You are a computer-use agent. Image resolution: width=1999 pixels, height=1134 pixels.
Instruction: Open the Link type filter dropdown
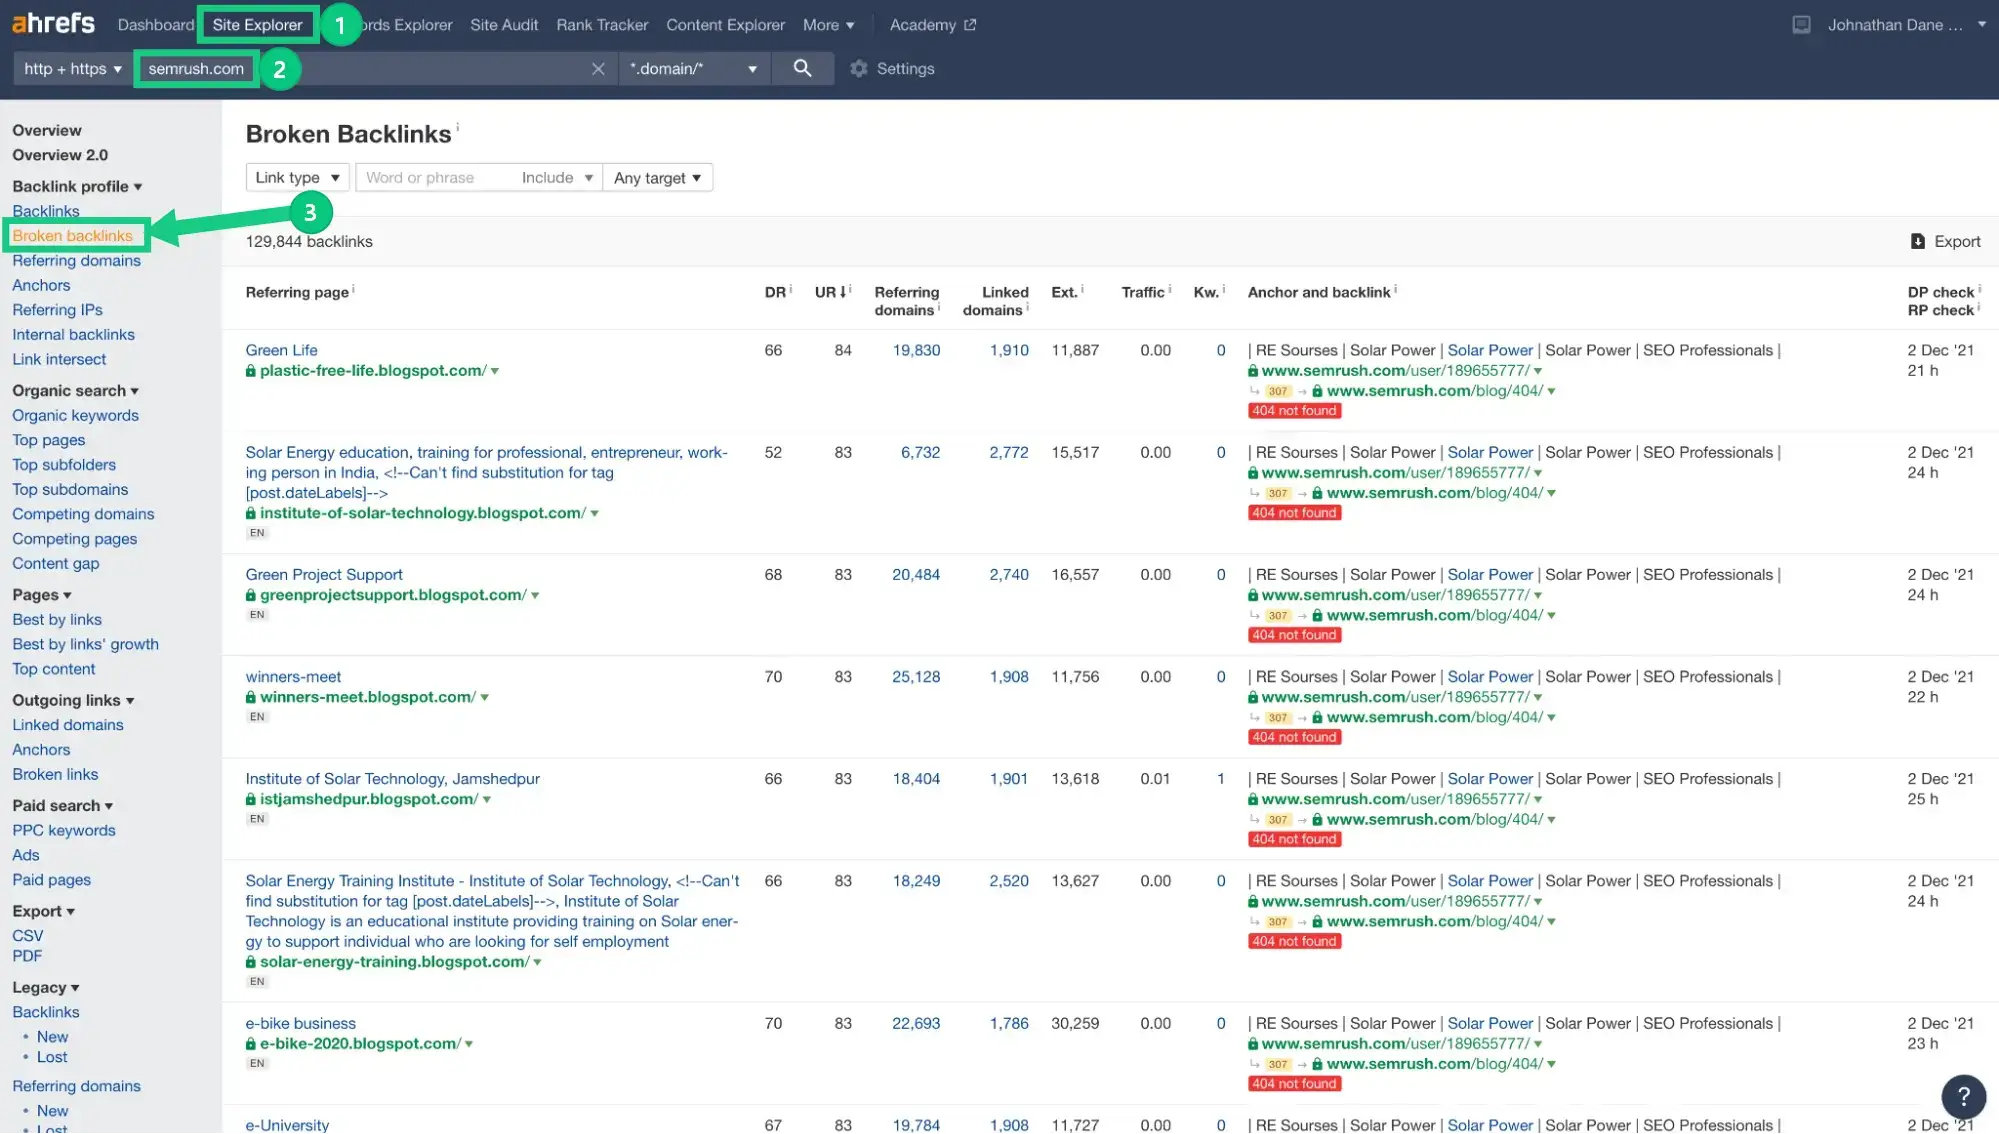[297, 178]
